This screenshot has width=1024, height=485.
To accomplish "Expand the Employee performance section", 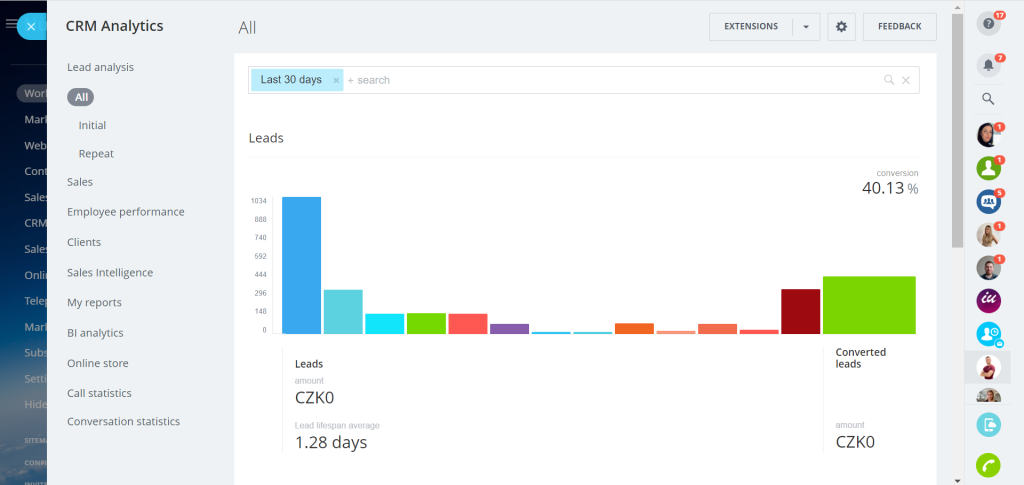I will coord(125,212).
